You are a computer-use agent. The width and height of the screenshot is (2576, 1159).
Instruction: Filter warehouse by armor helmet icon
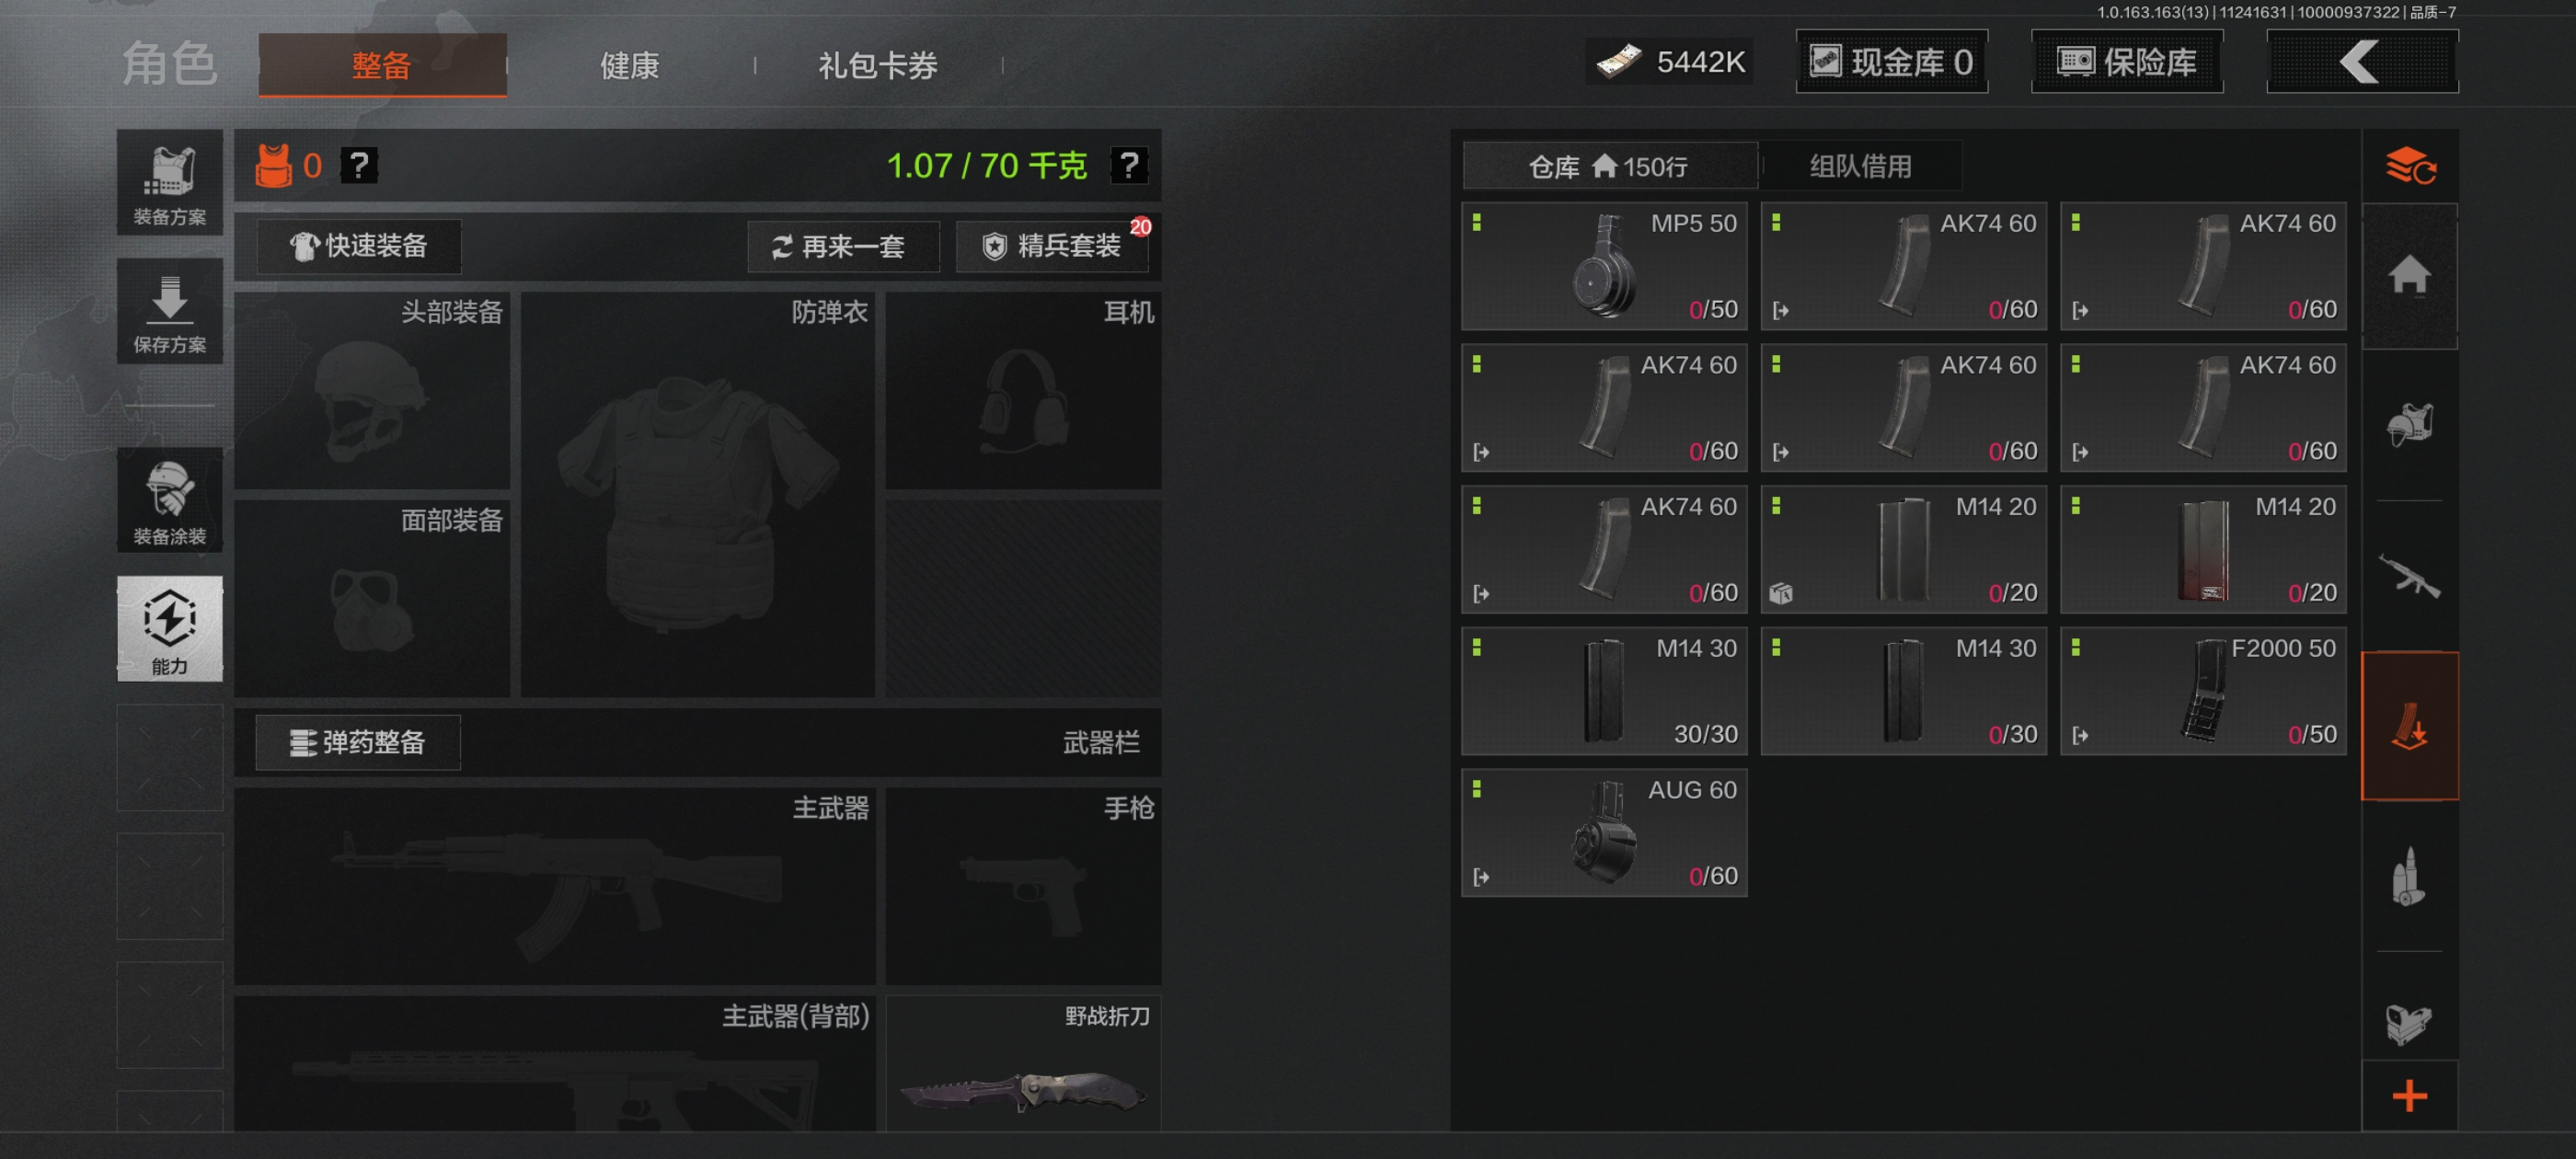pos(2410,425)
